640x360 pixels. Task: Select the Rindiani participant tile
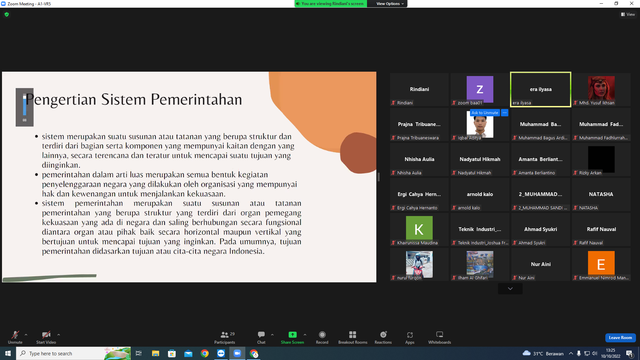[419, 89]
